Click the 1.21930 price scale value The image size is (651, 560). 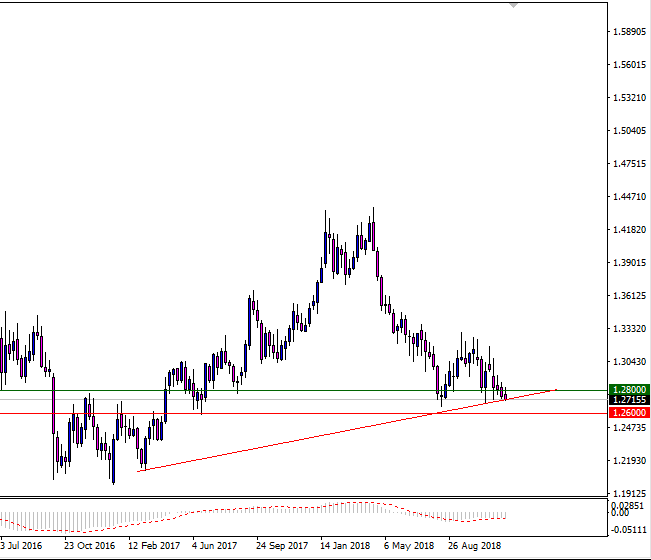630,461
